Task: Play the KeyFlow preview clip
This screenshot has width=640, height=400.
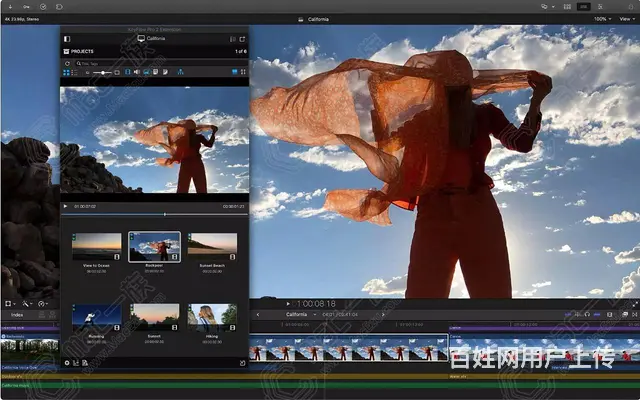Action: click(x=66, y=207)
